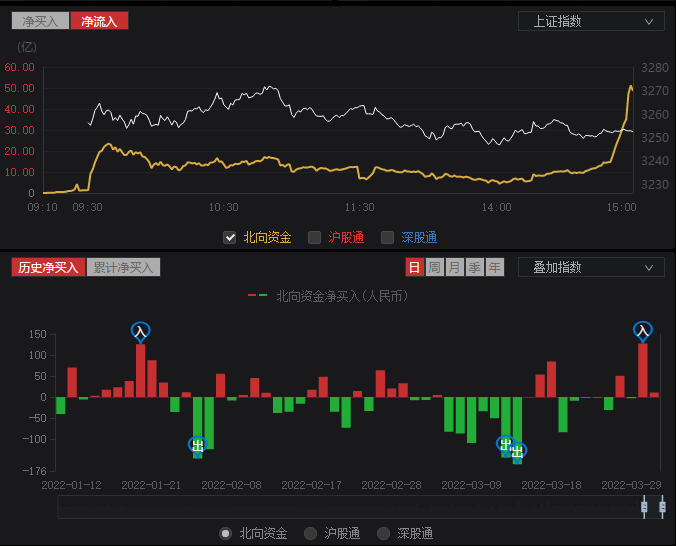This screenshot has height=546, width=676.
Task: Switch to the 净买入 tab
Action: click(x=40, y=21)
